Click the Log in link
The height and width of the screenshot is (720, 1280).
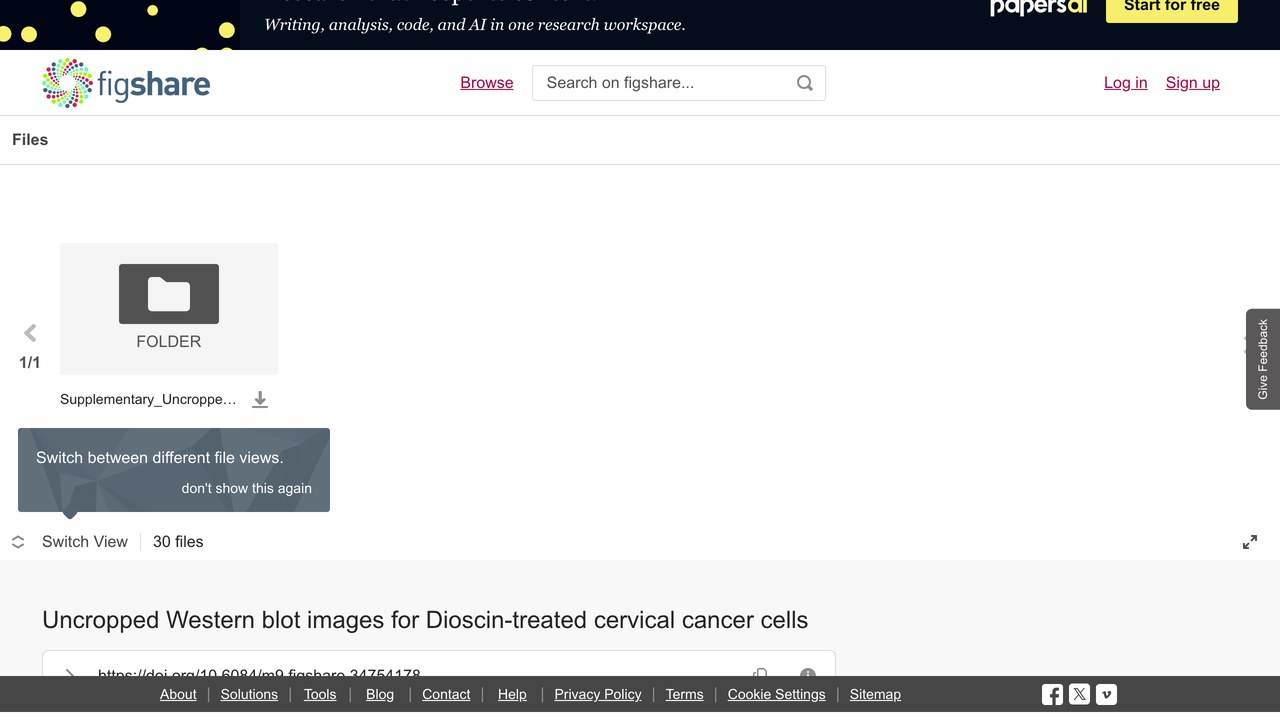point(1126,83)
